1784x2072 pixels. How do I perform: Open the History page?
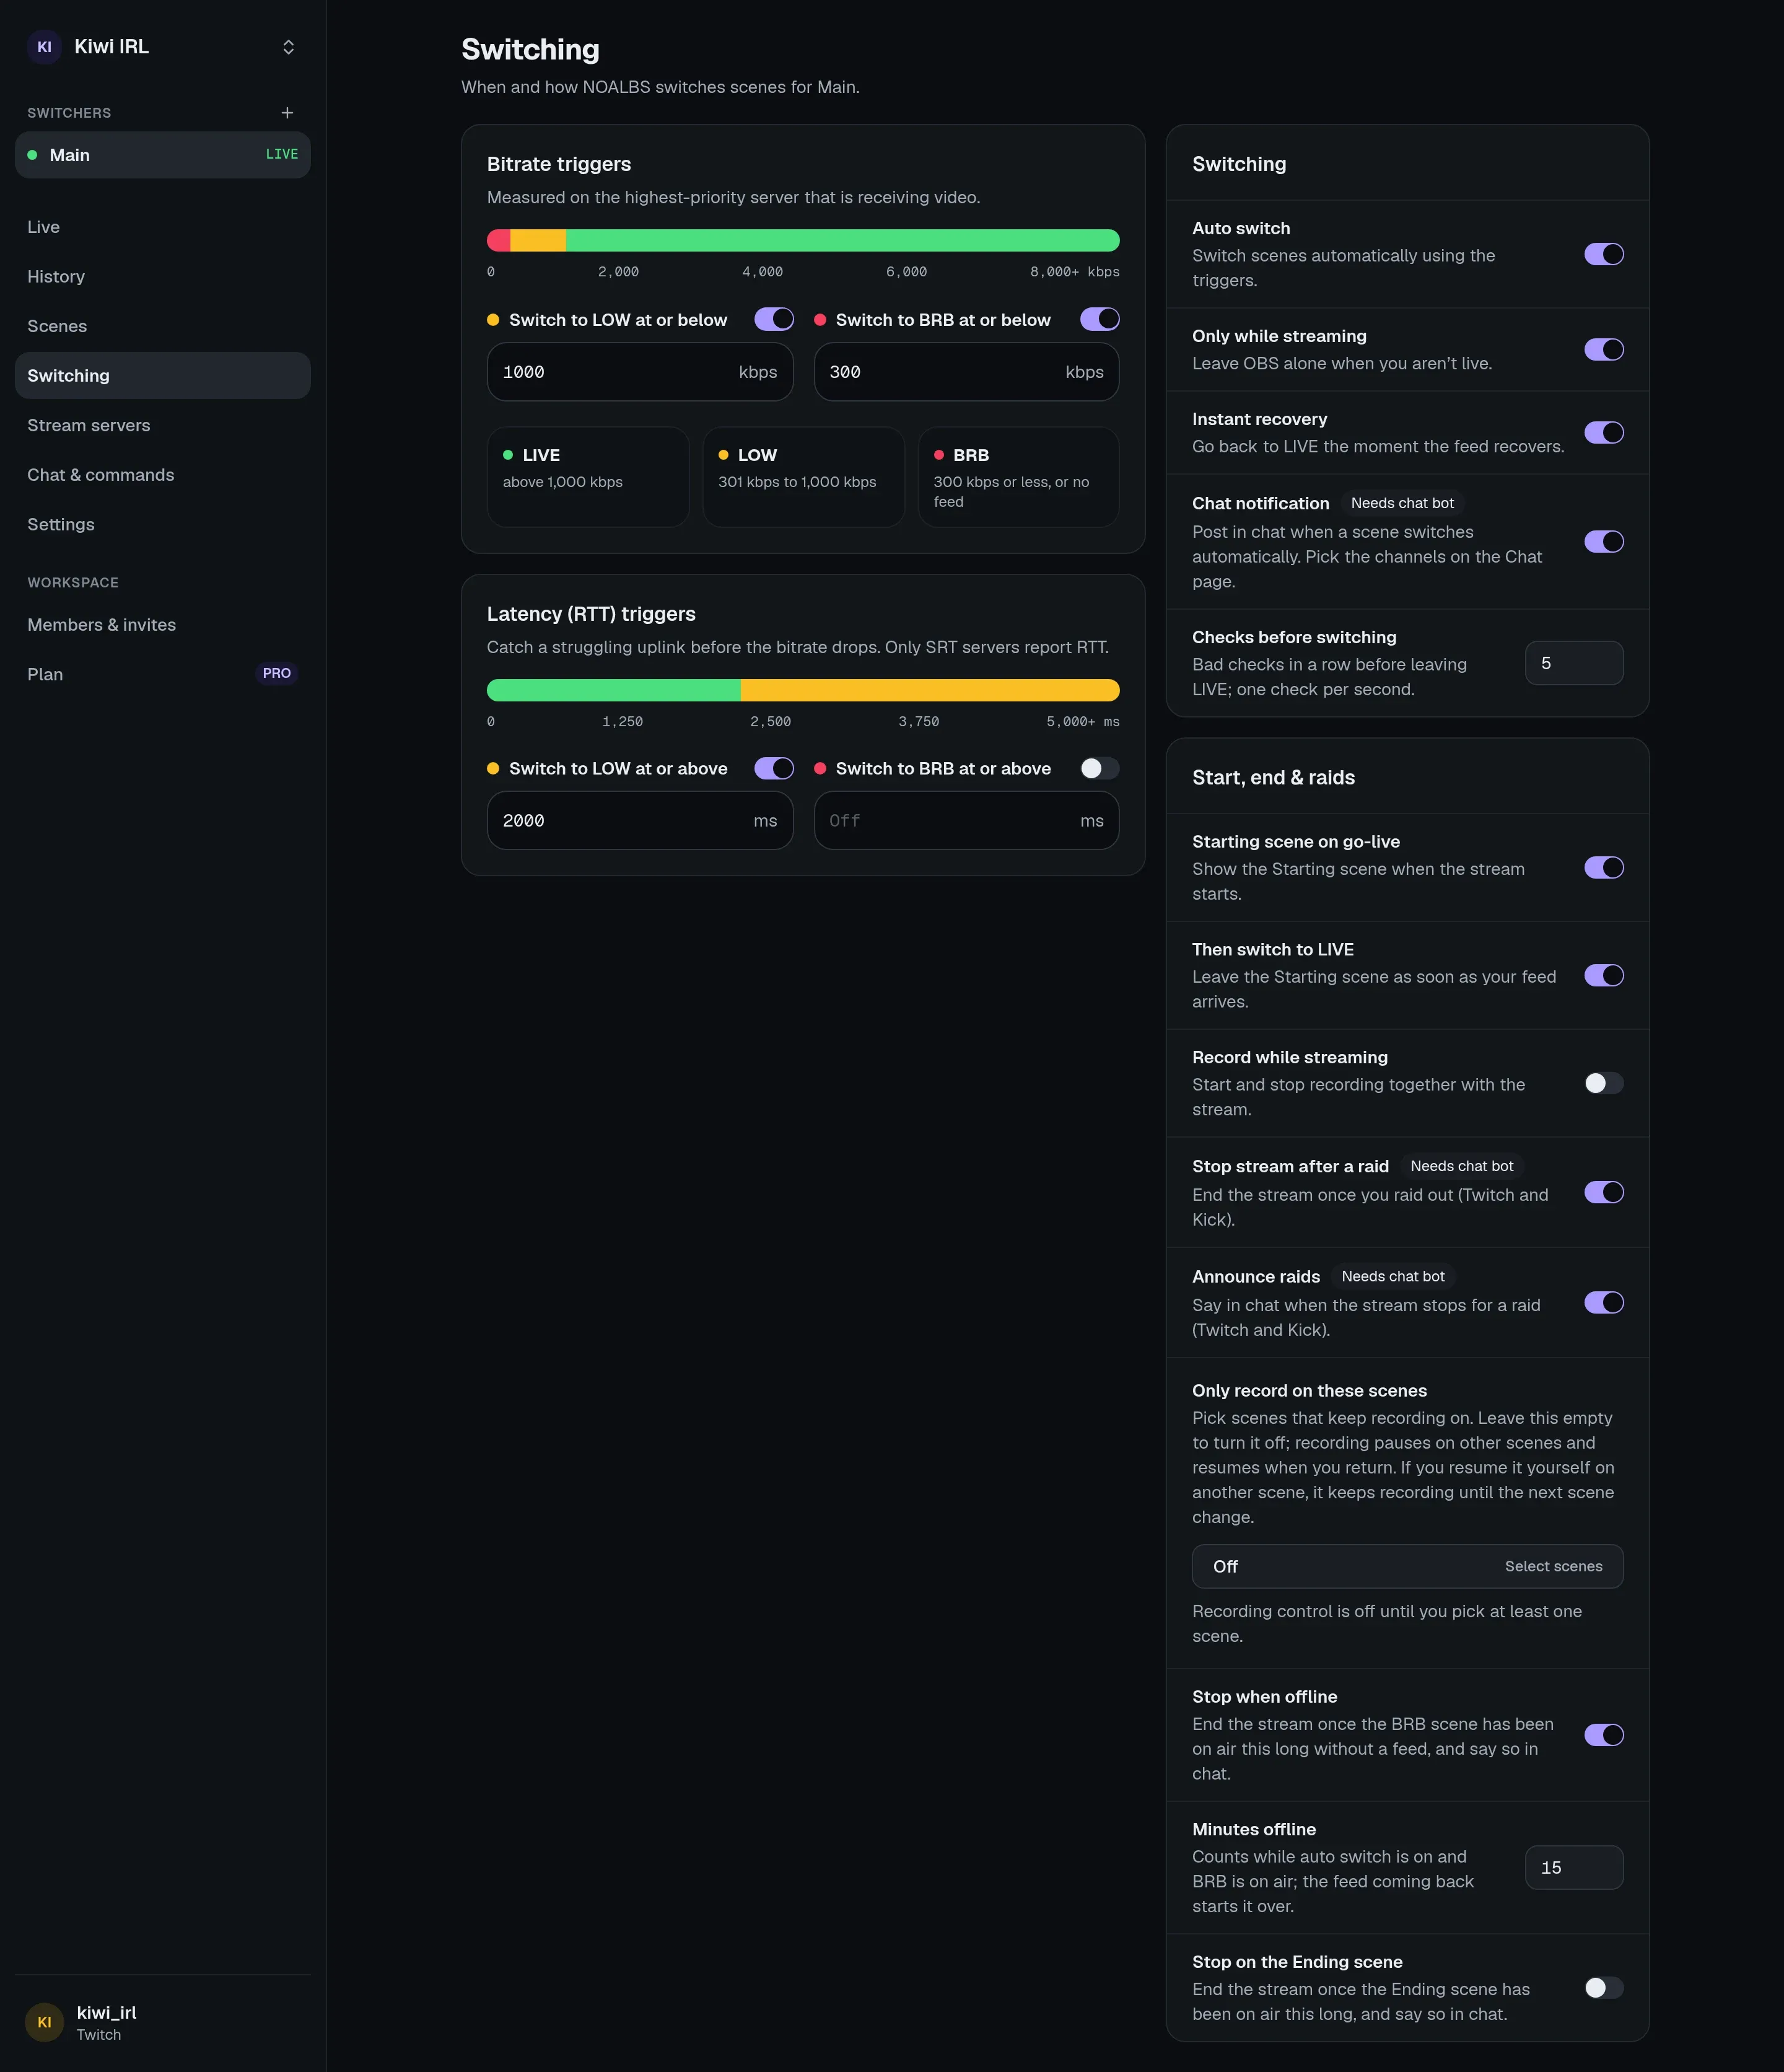click(163, 277)
